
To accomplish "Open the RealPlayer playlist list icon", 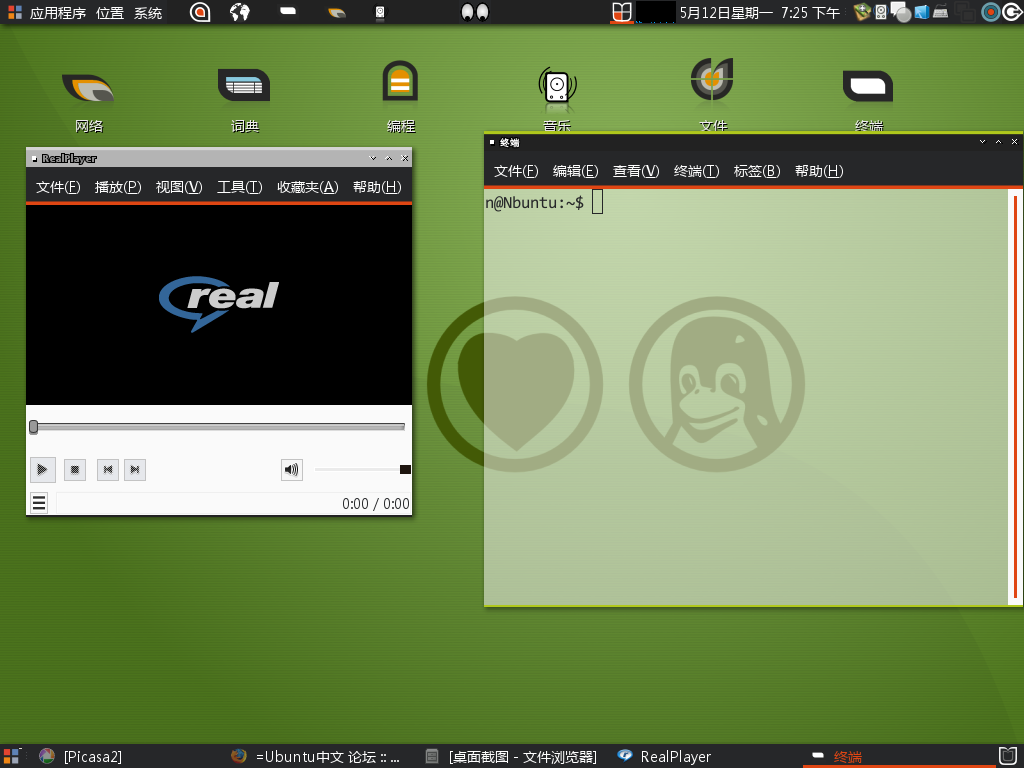I will 39,503.
